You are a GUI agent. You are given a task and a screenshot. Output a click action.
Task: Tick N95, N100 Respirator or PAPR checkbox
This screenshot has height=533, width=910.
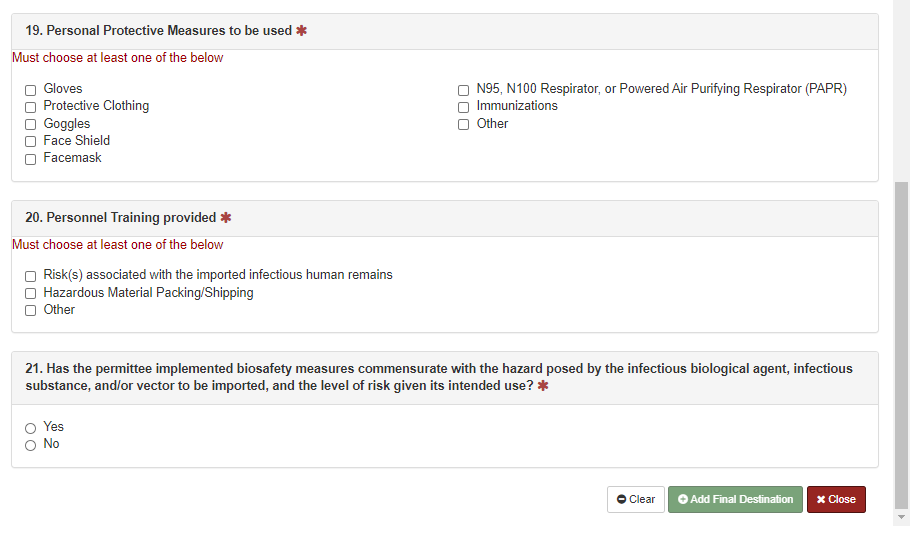pyautogui.click(x=464, y=90)
